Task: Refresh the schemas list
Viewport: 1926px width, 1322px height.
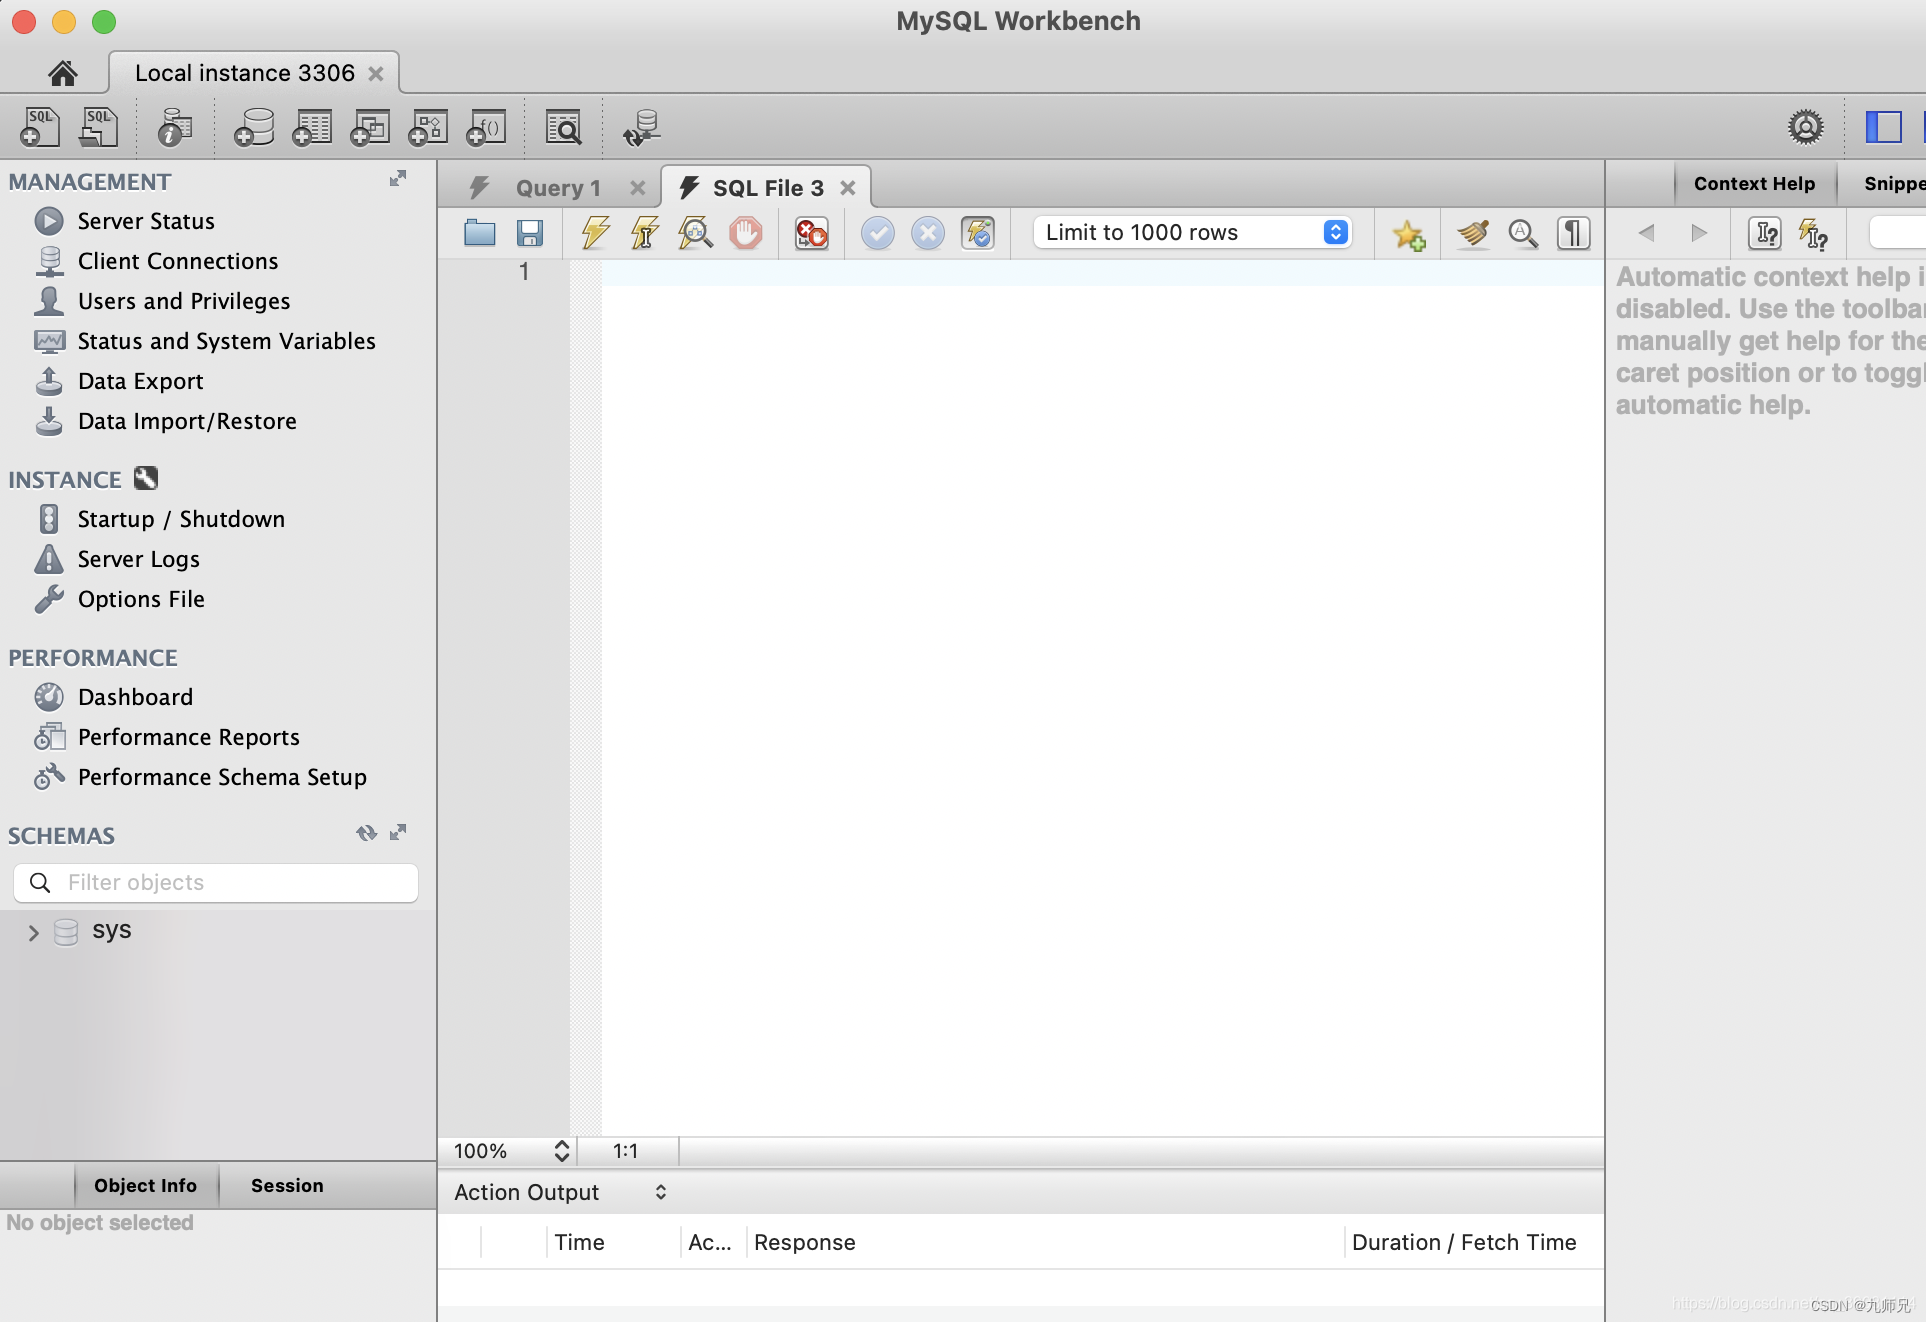Action: [x=366, y=832]
